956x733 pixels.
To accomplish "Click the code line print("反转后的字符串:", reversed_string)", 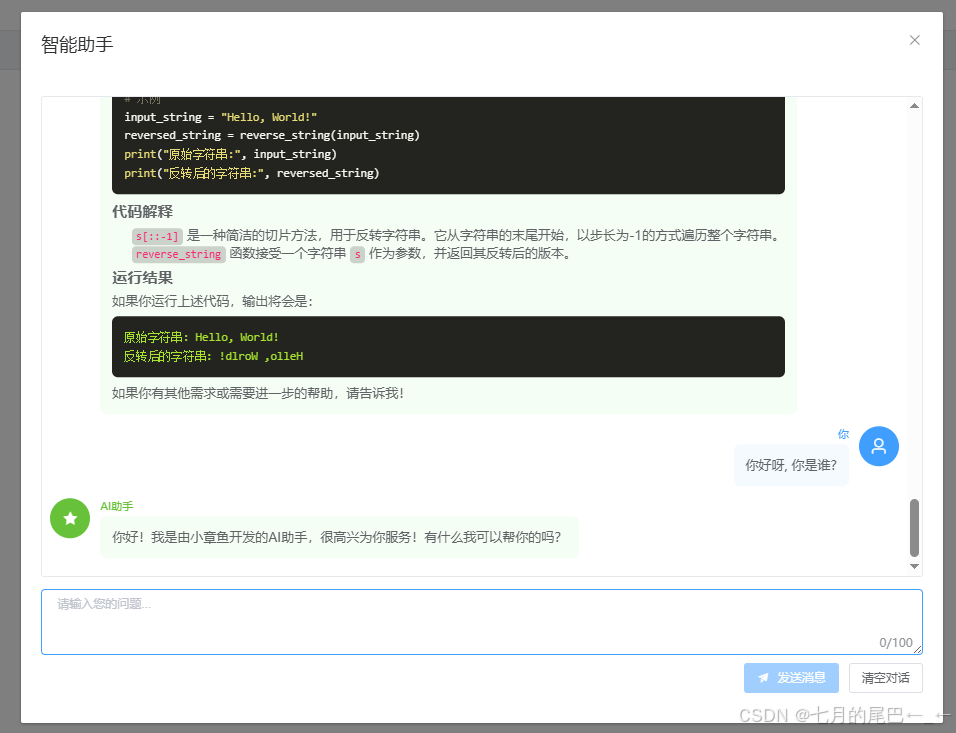I will [252, 173].
